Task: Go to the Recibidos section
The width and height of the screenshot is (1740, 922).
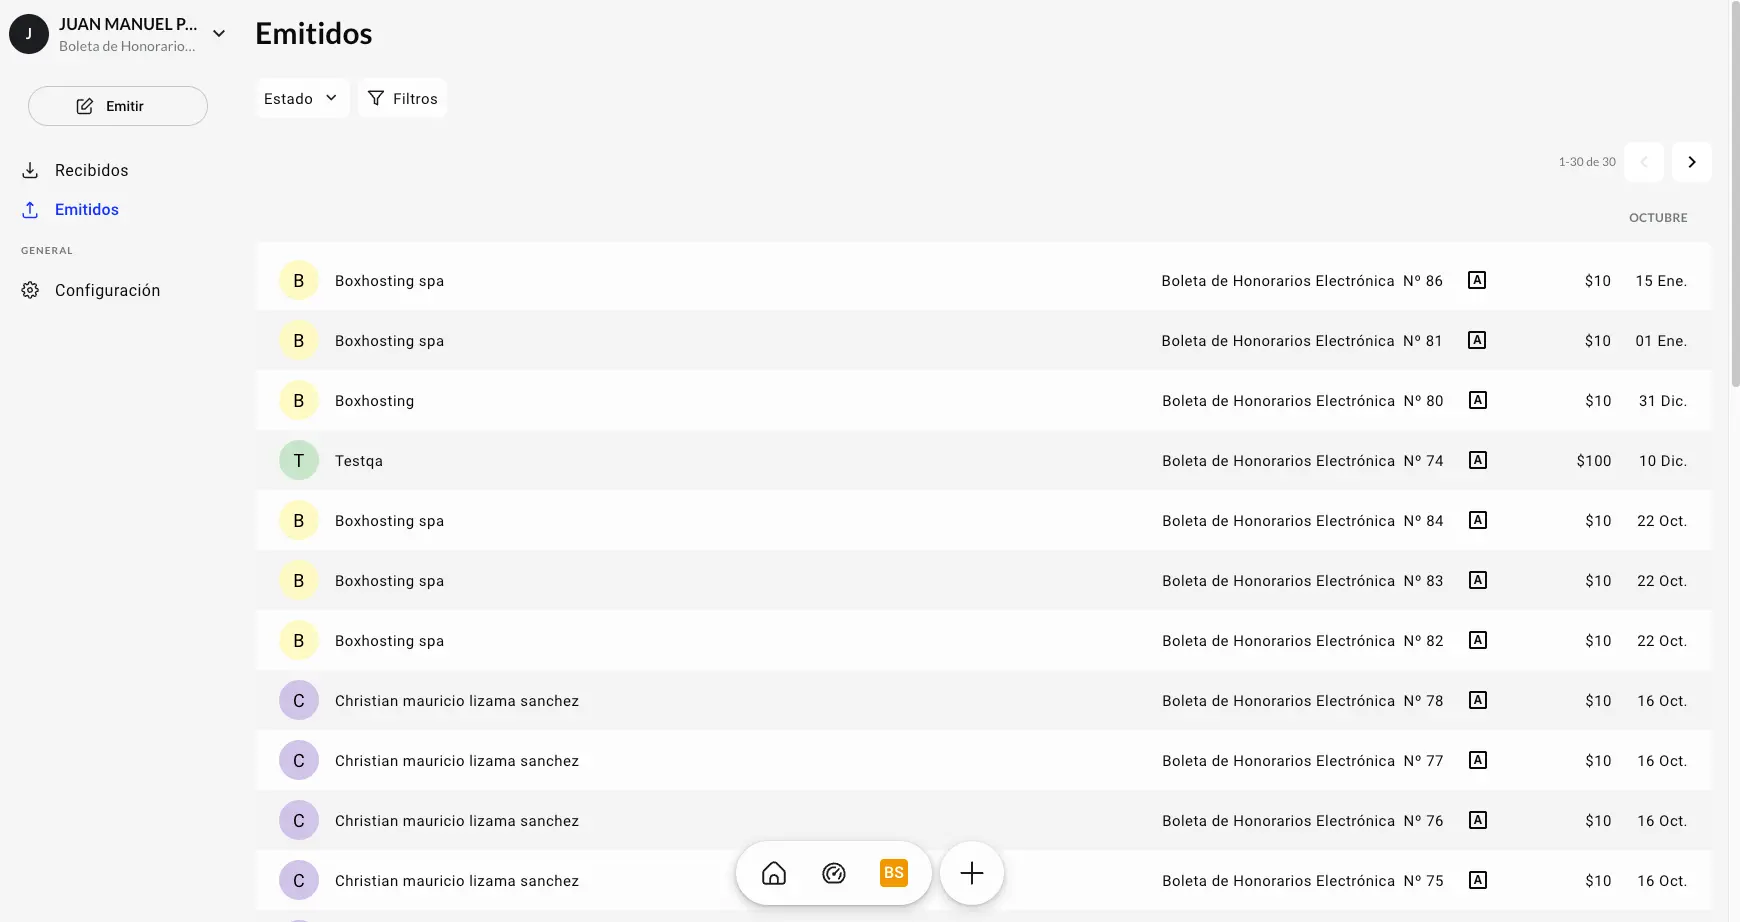Action: (x=91, y=170)
